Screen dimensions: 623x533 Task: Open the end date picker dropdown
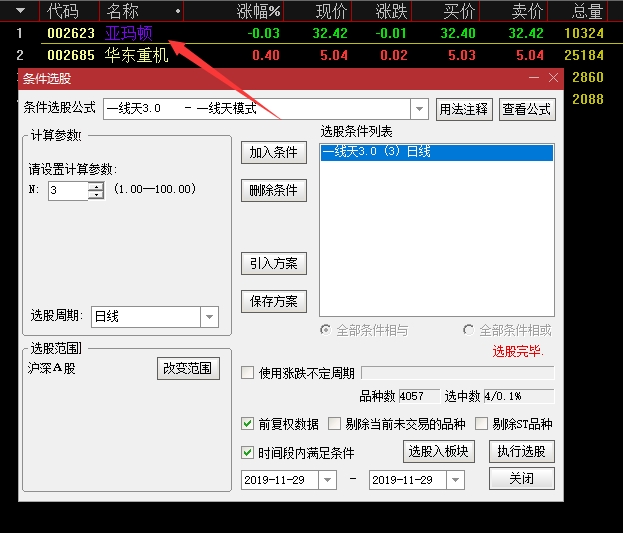(x=455, y=480)
